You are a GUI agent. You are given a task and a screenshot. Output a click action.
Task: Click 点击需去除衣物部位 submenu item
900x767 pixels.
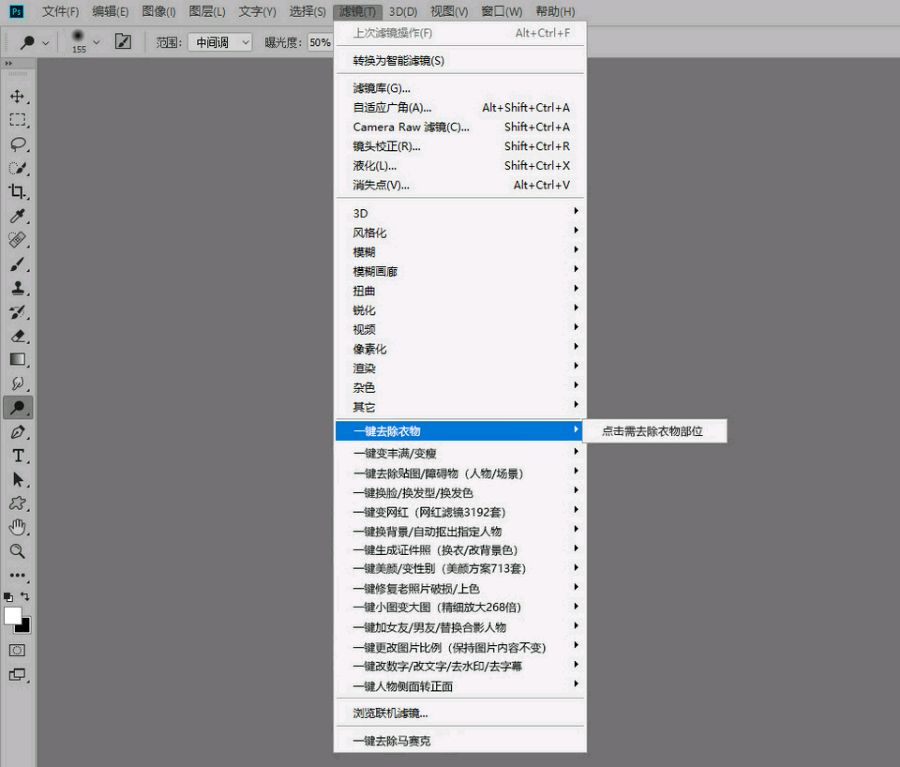tap(654, 431)
